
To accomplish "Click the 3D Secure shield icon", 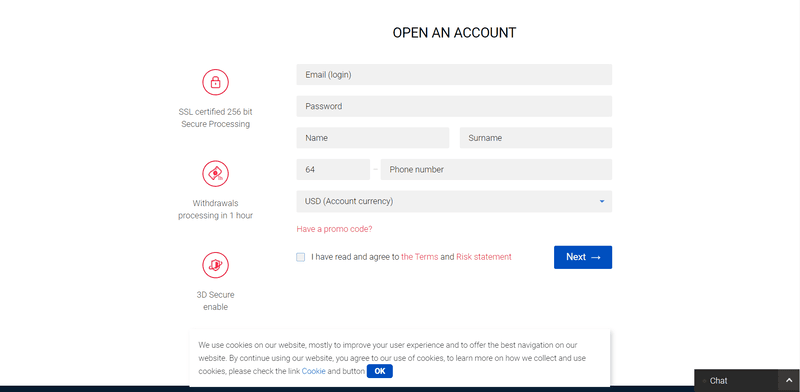I will coord(215,265).
